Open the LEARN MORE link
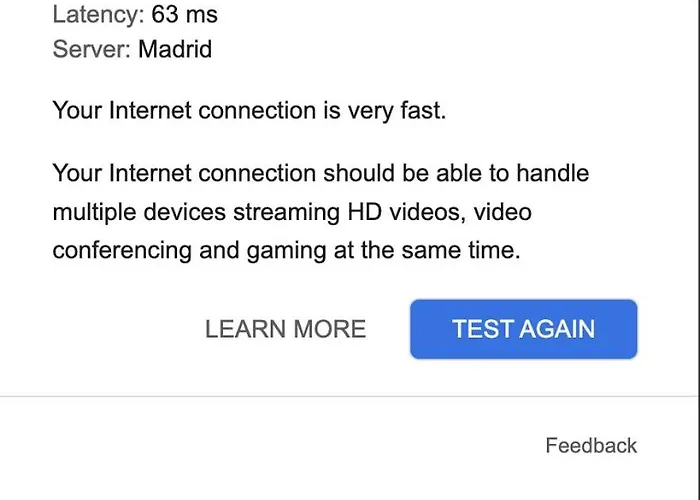The height and width of the screenshot is (500, 700). (285, 329)
